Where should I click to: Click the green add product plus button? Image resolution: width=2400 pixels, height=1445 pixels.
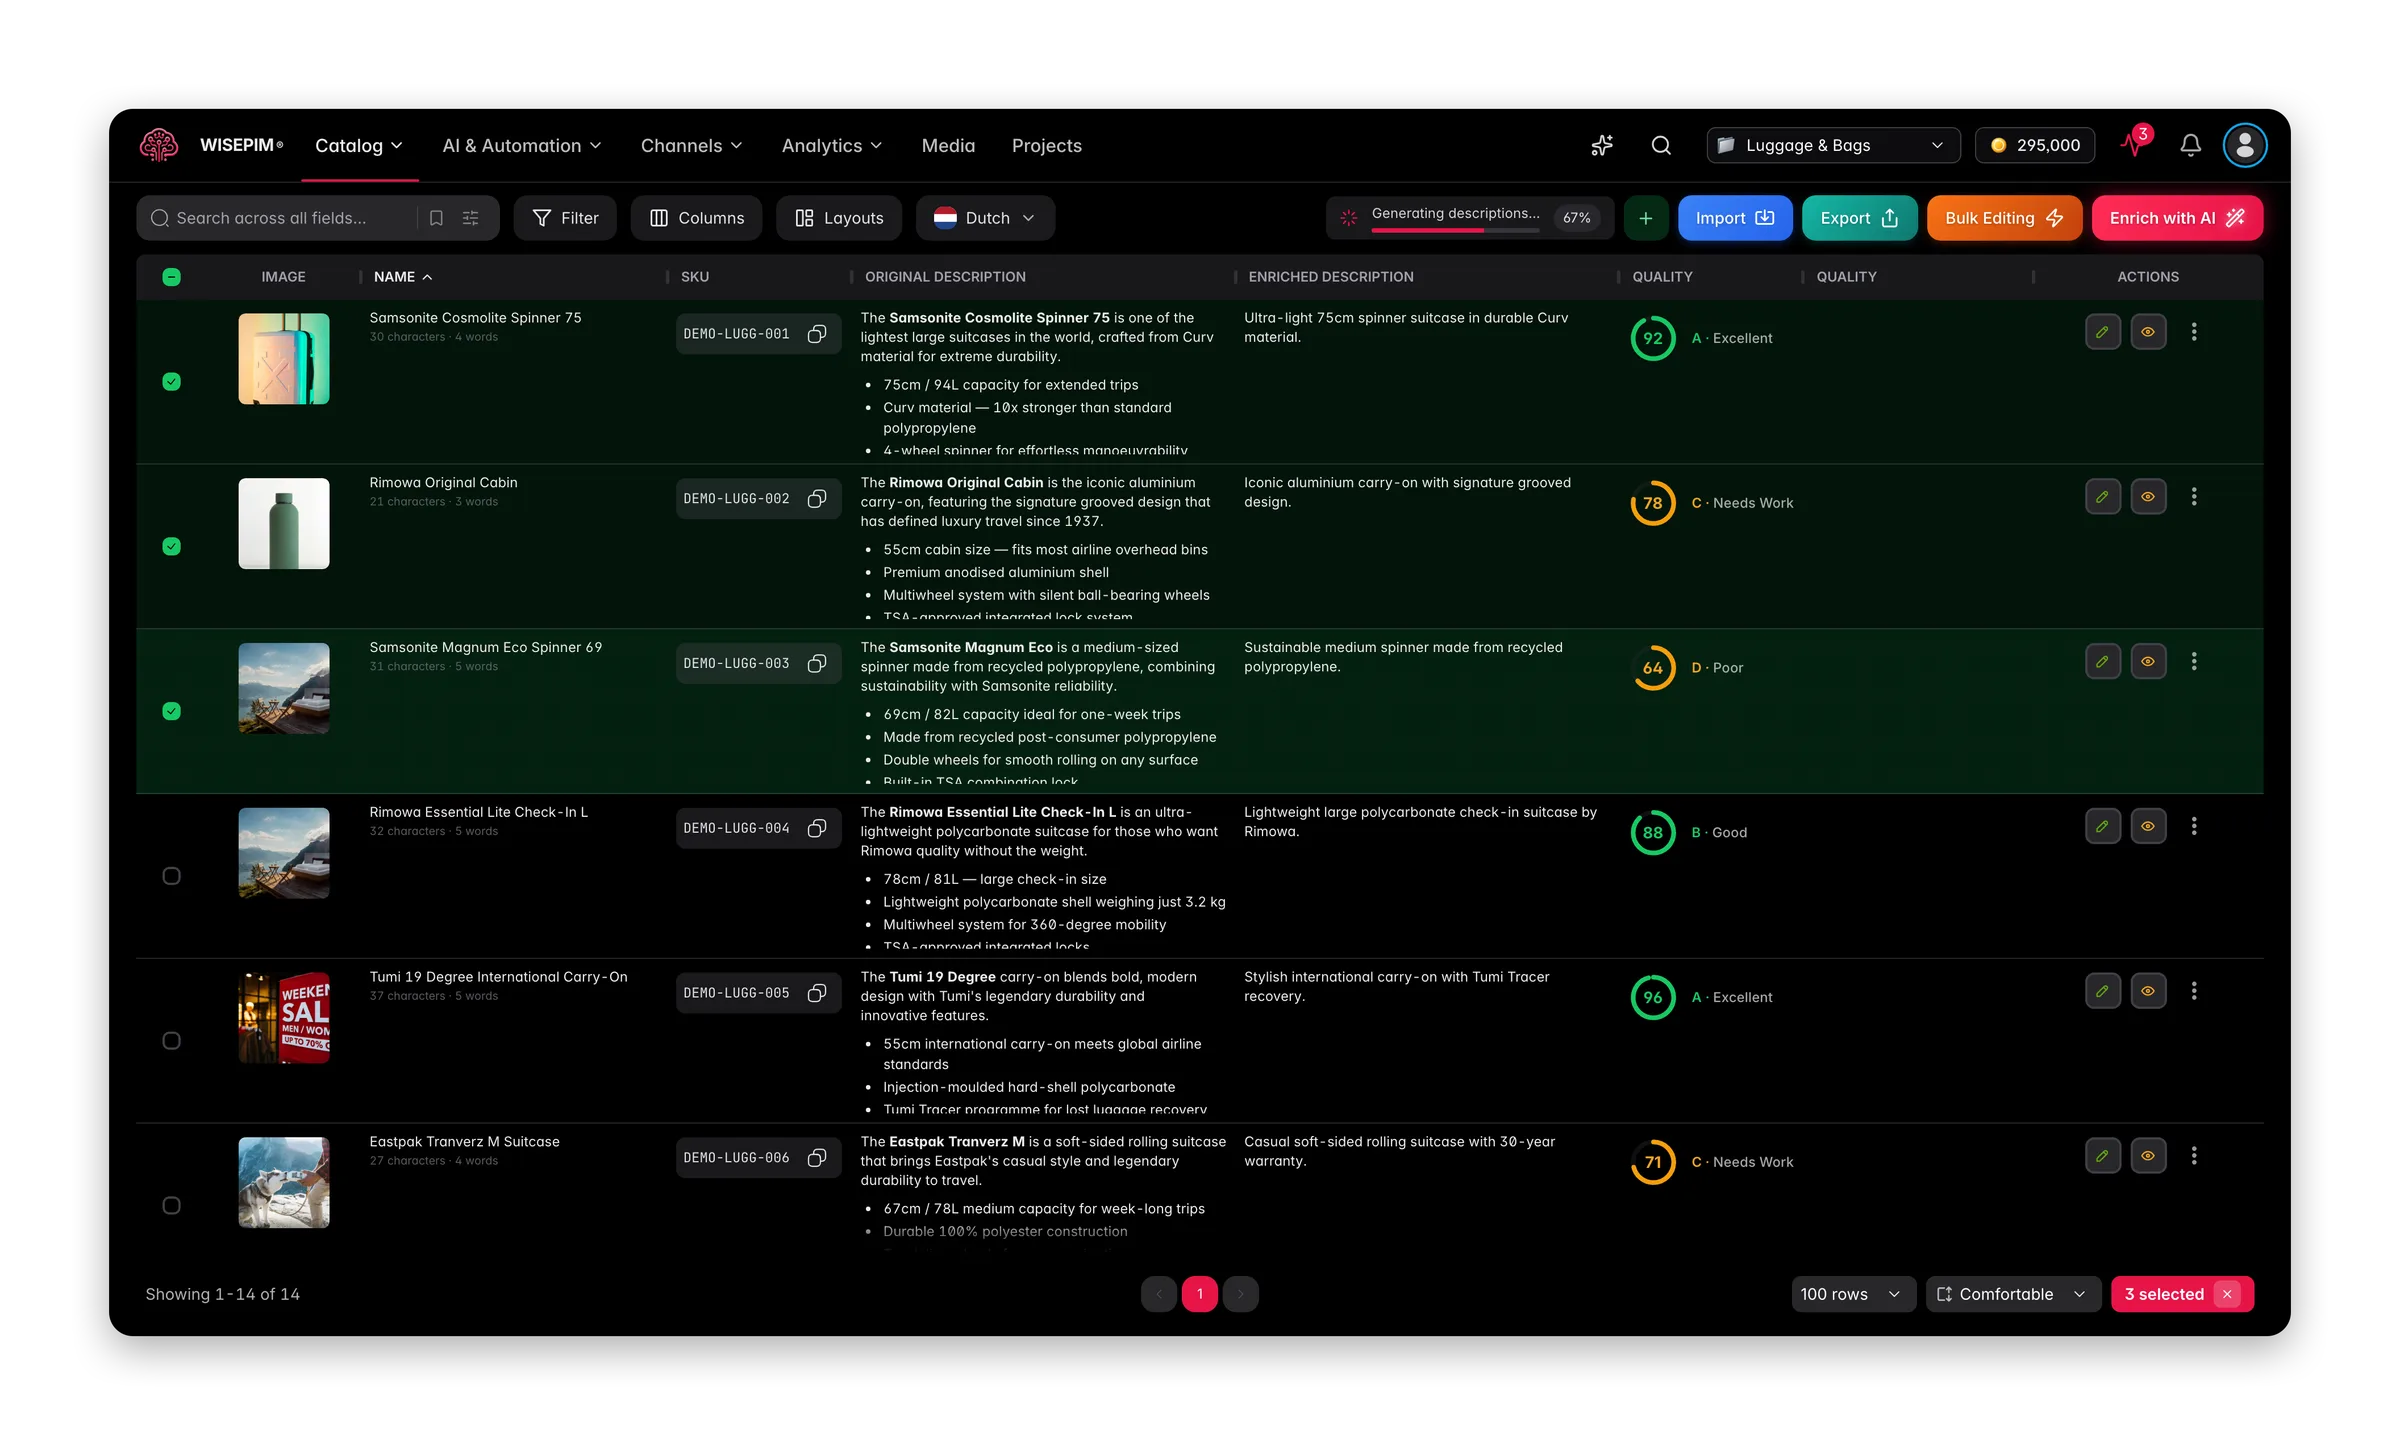pyautogui.click(x=1645, y=218)
